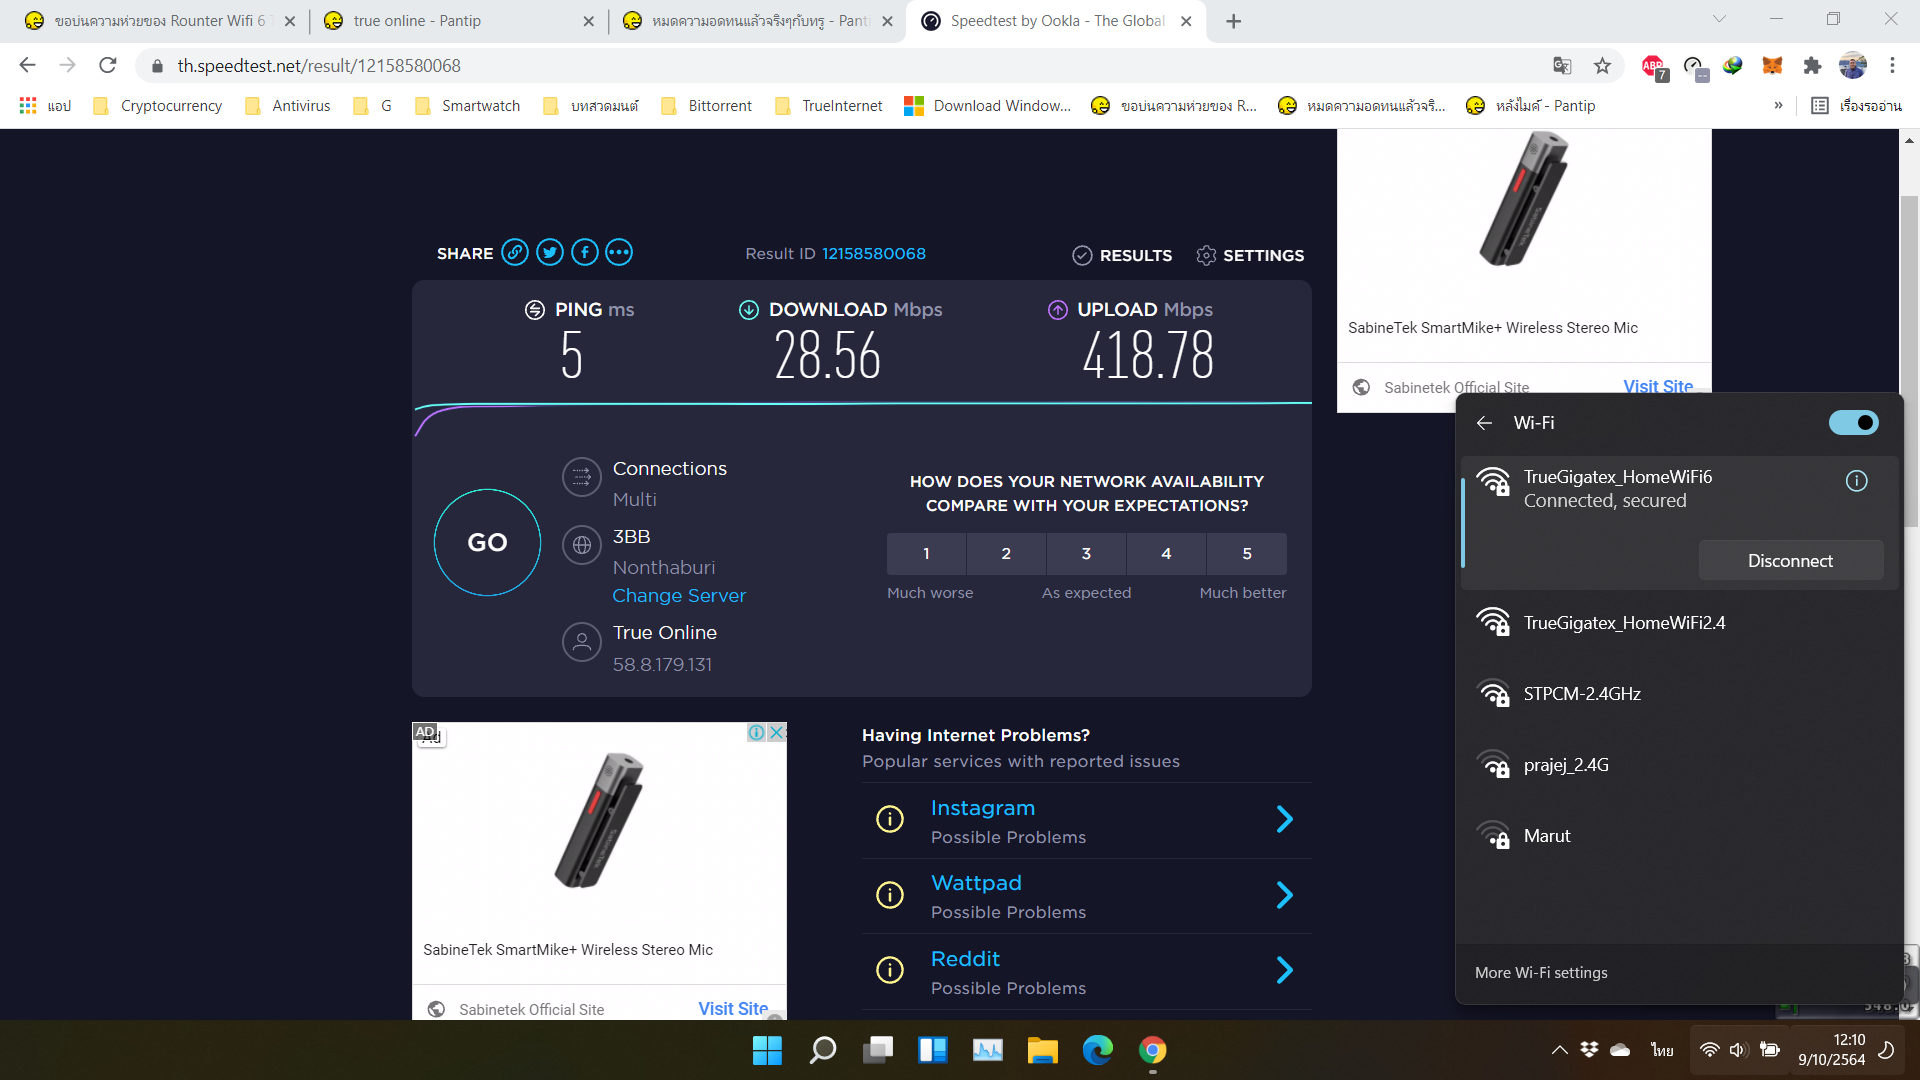Click Change Server link

pos(679,596)
